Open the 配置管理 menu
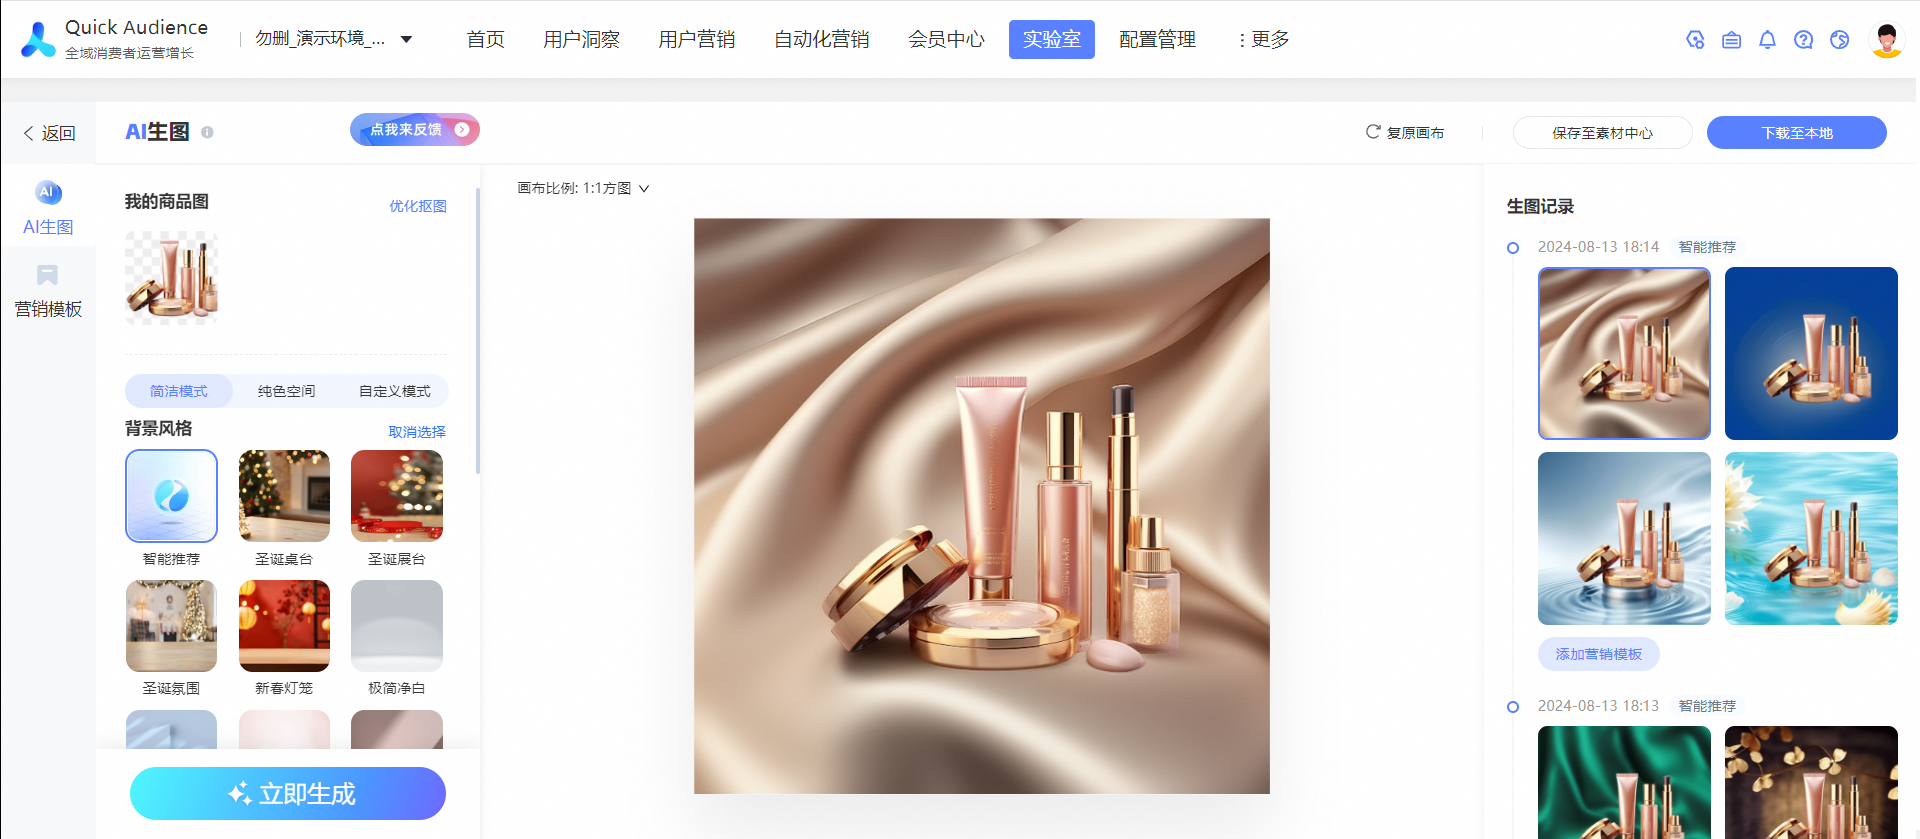The height and width of the screenshot is (839, 1920). [1157, 40]
